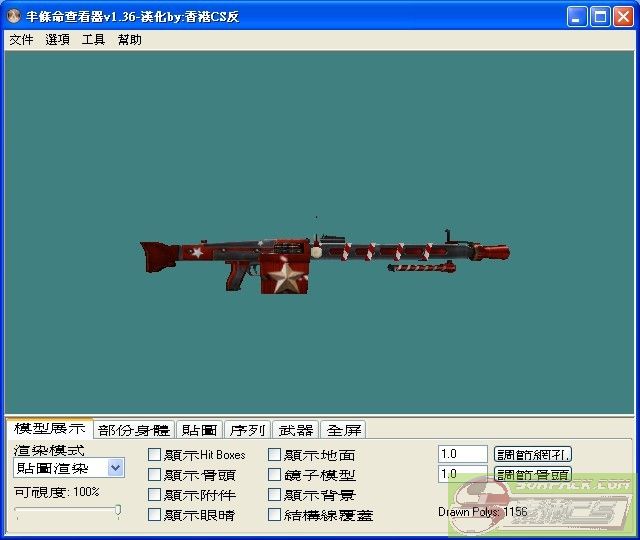Switch to the 部份身體 tab

pyautogui.click(x=134, y=430)
